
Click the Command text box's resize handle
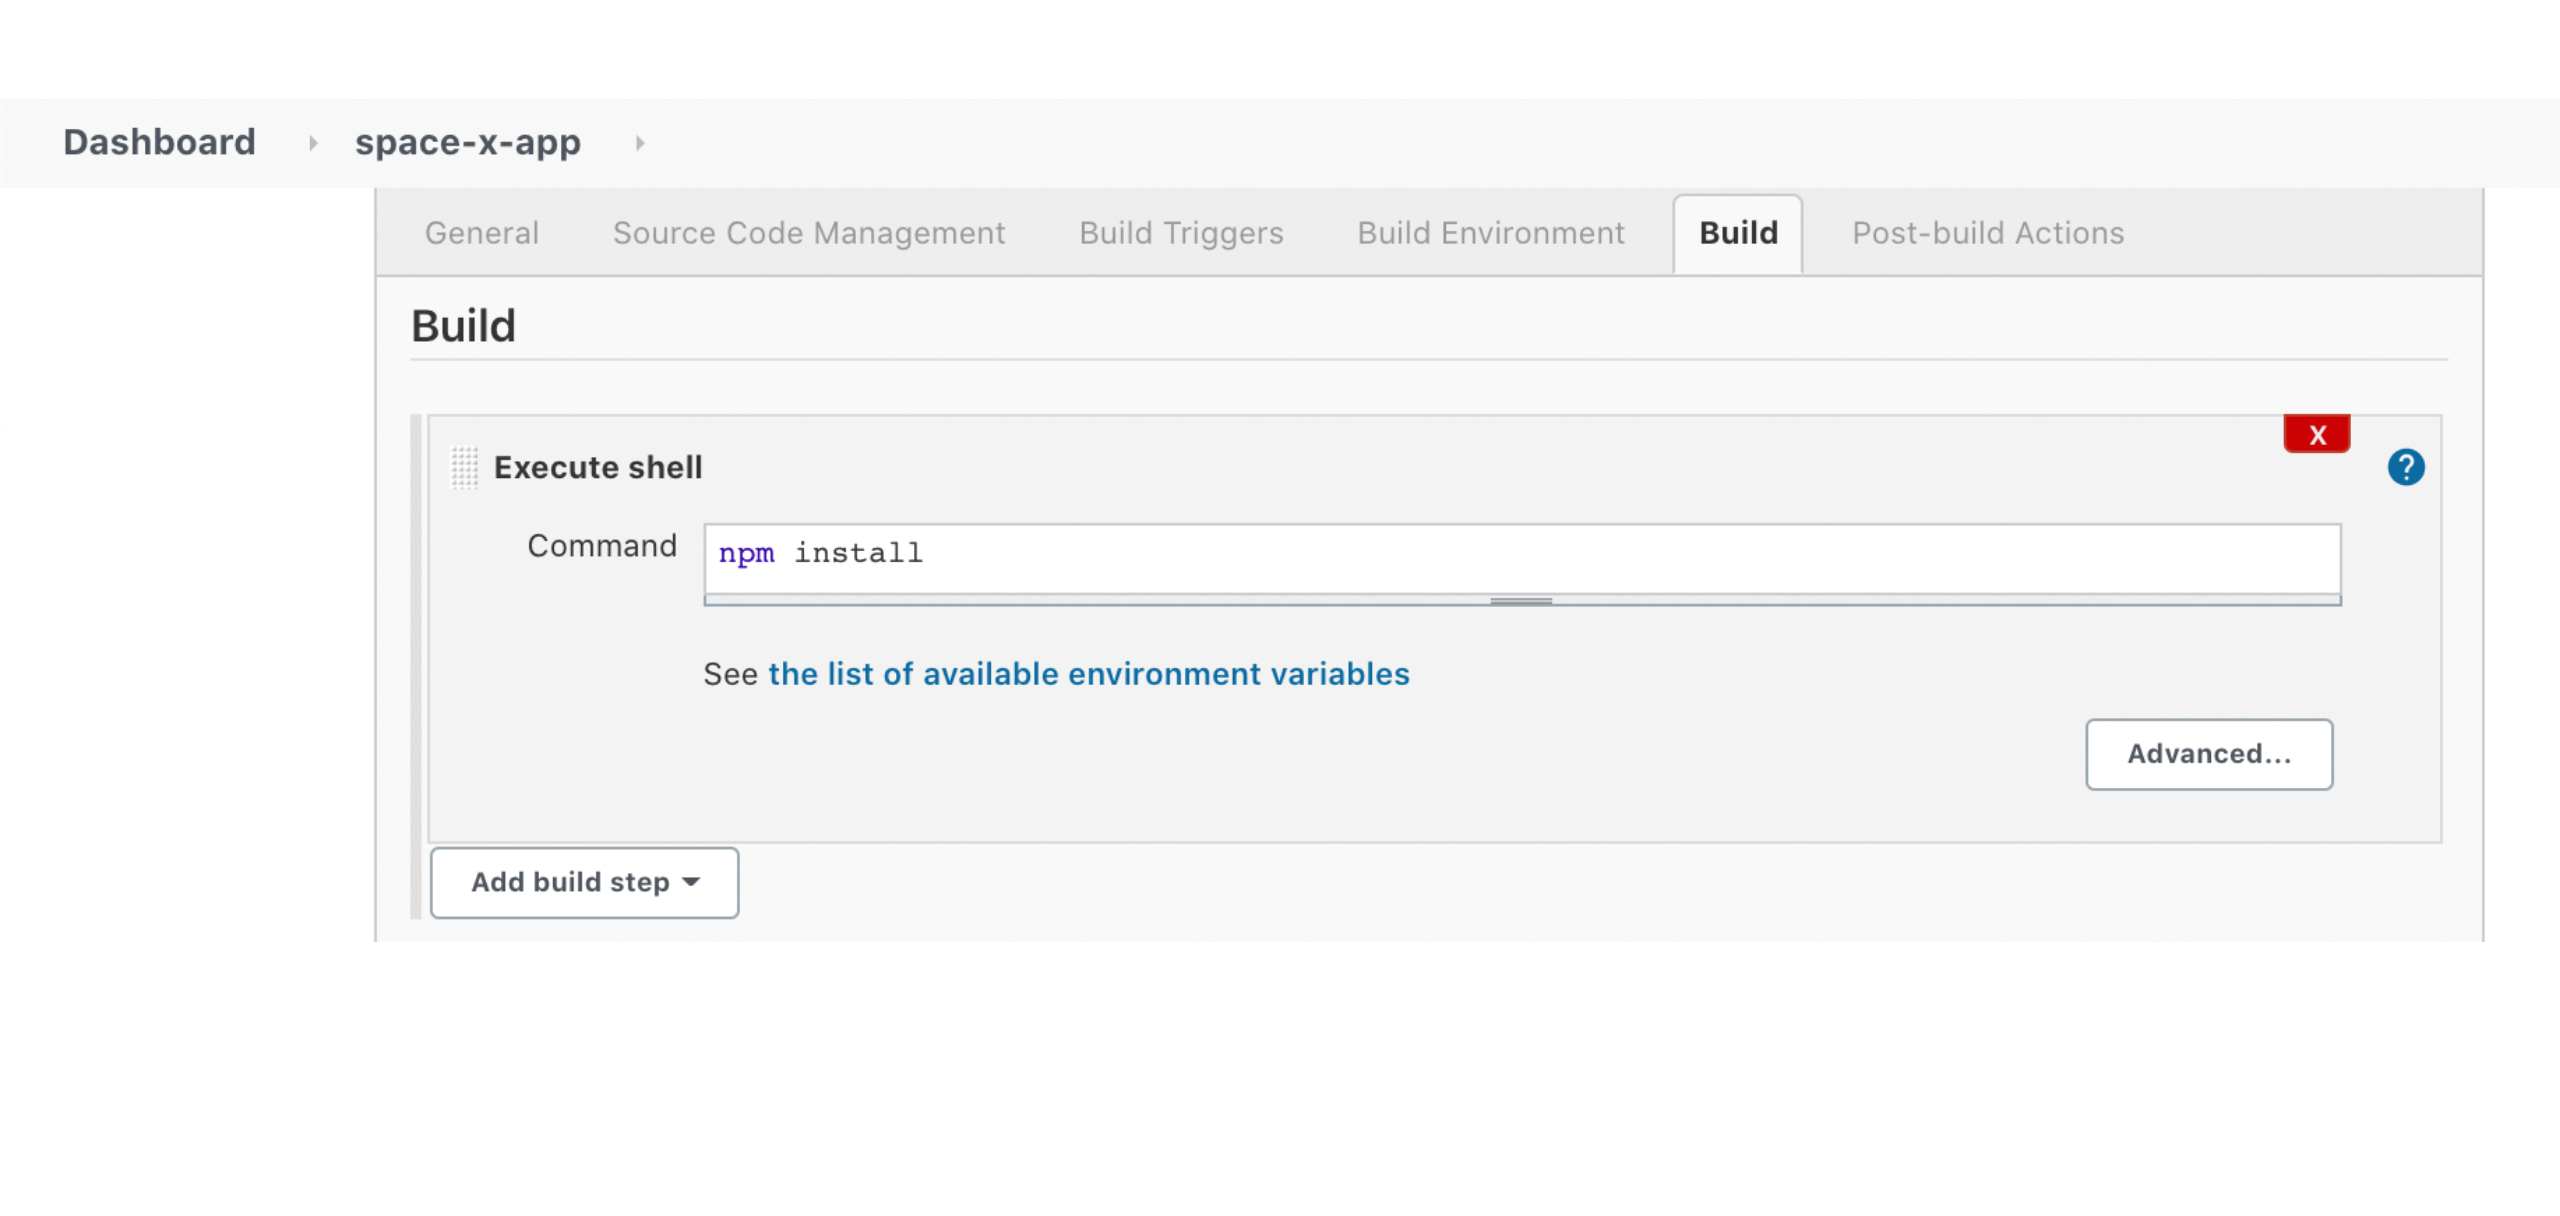(x=1521, y=601)
